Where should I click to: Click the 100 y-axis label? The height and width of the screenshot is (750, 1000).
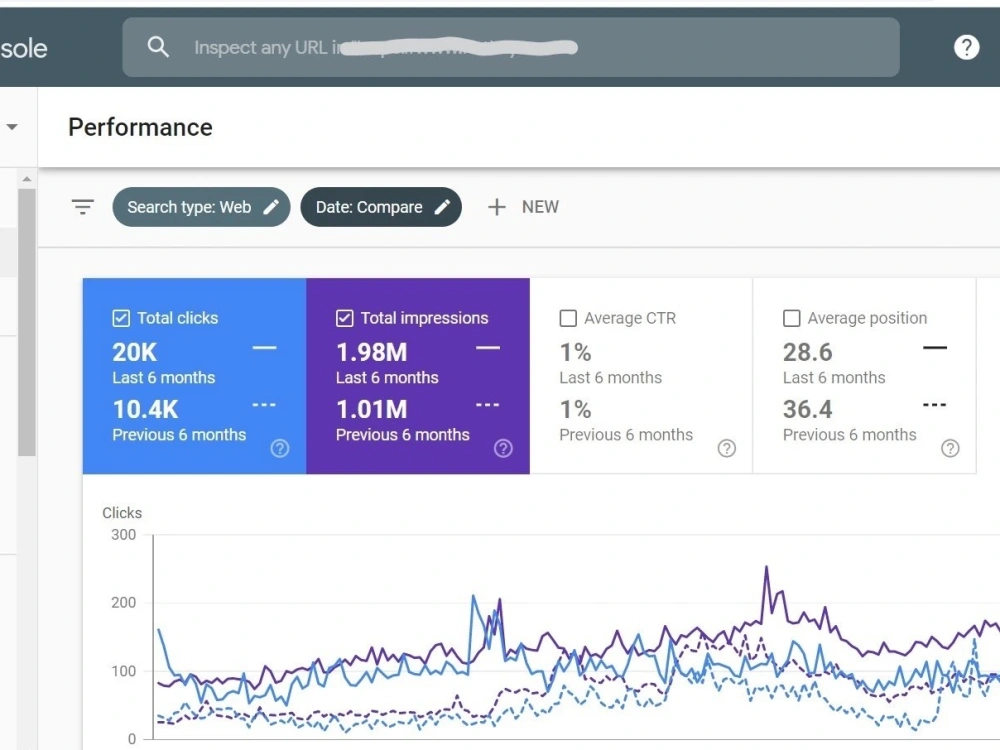pyautogui.click(x=124, y=671)
